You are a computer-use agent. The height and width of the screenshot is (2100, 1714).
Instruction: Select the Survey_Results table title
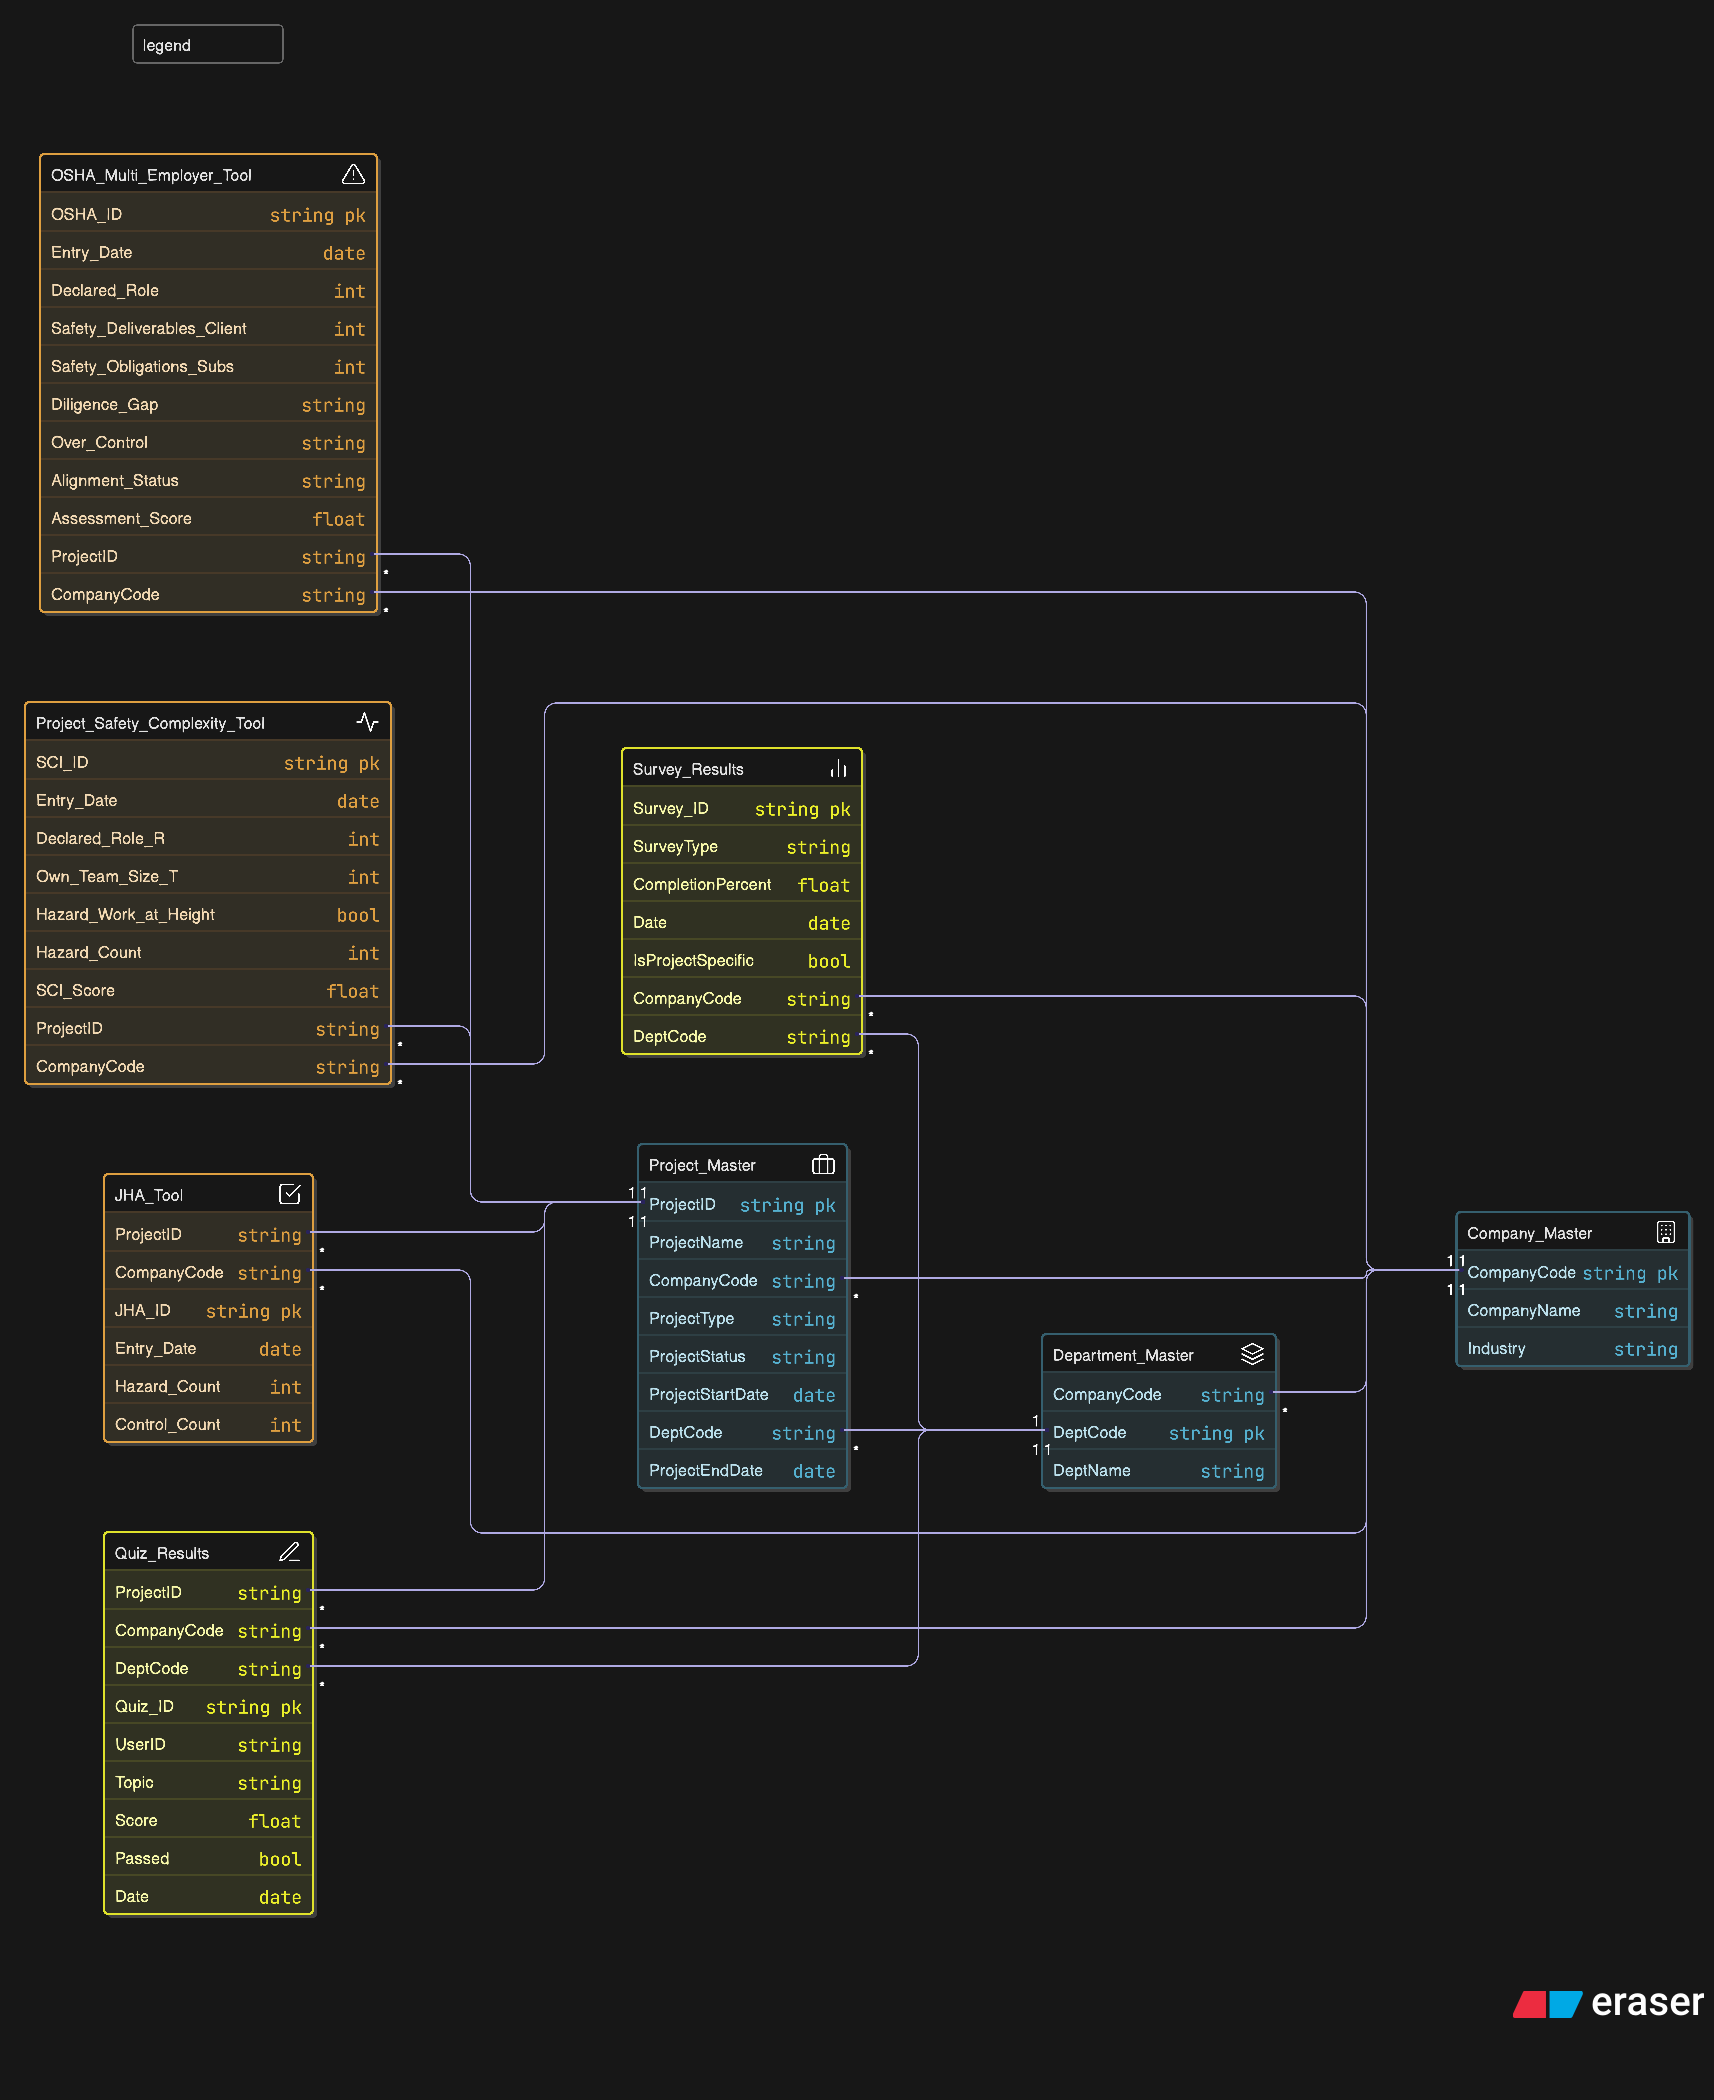[688, 768]
